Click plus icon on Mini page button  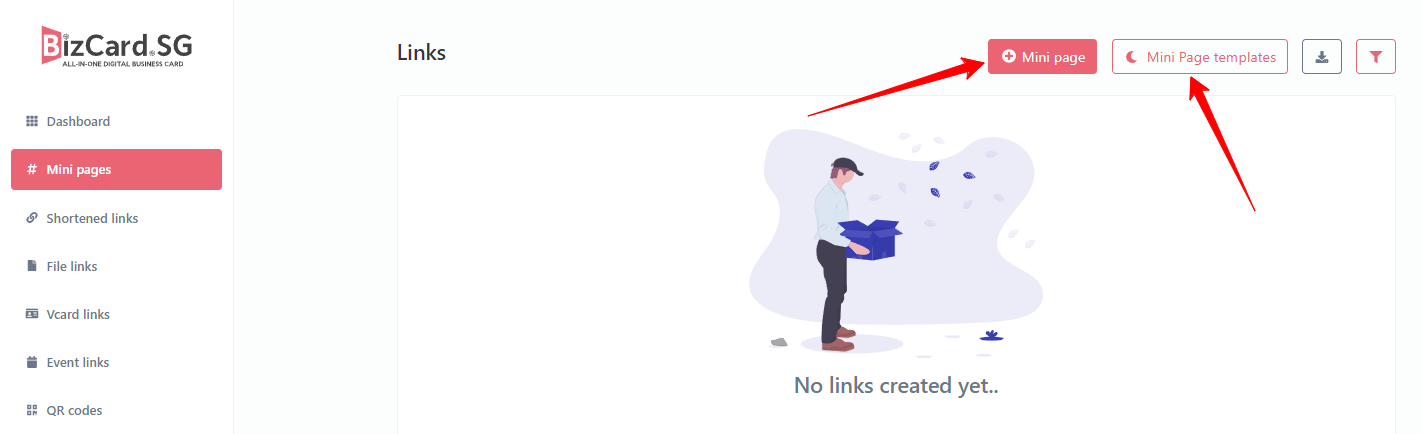pos(1009,57)
